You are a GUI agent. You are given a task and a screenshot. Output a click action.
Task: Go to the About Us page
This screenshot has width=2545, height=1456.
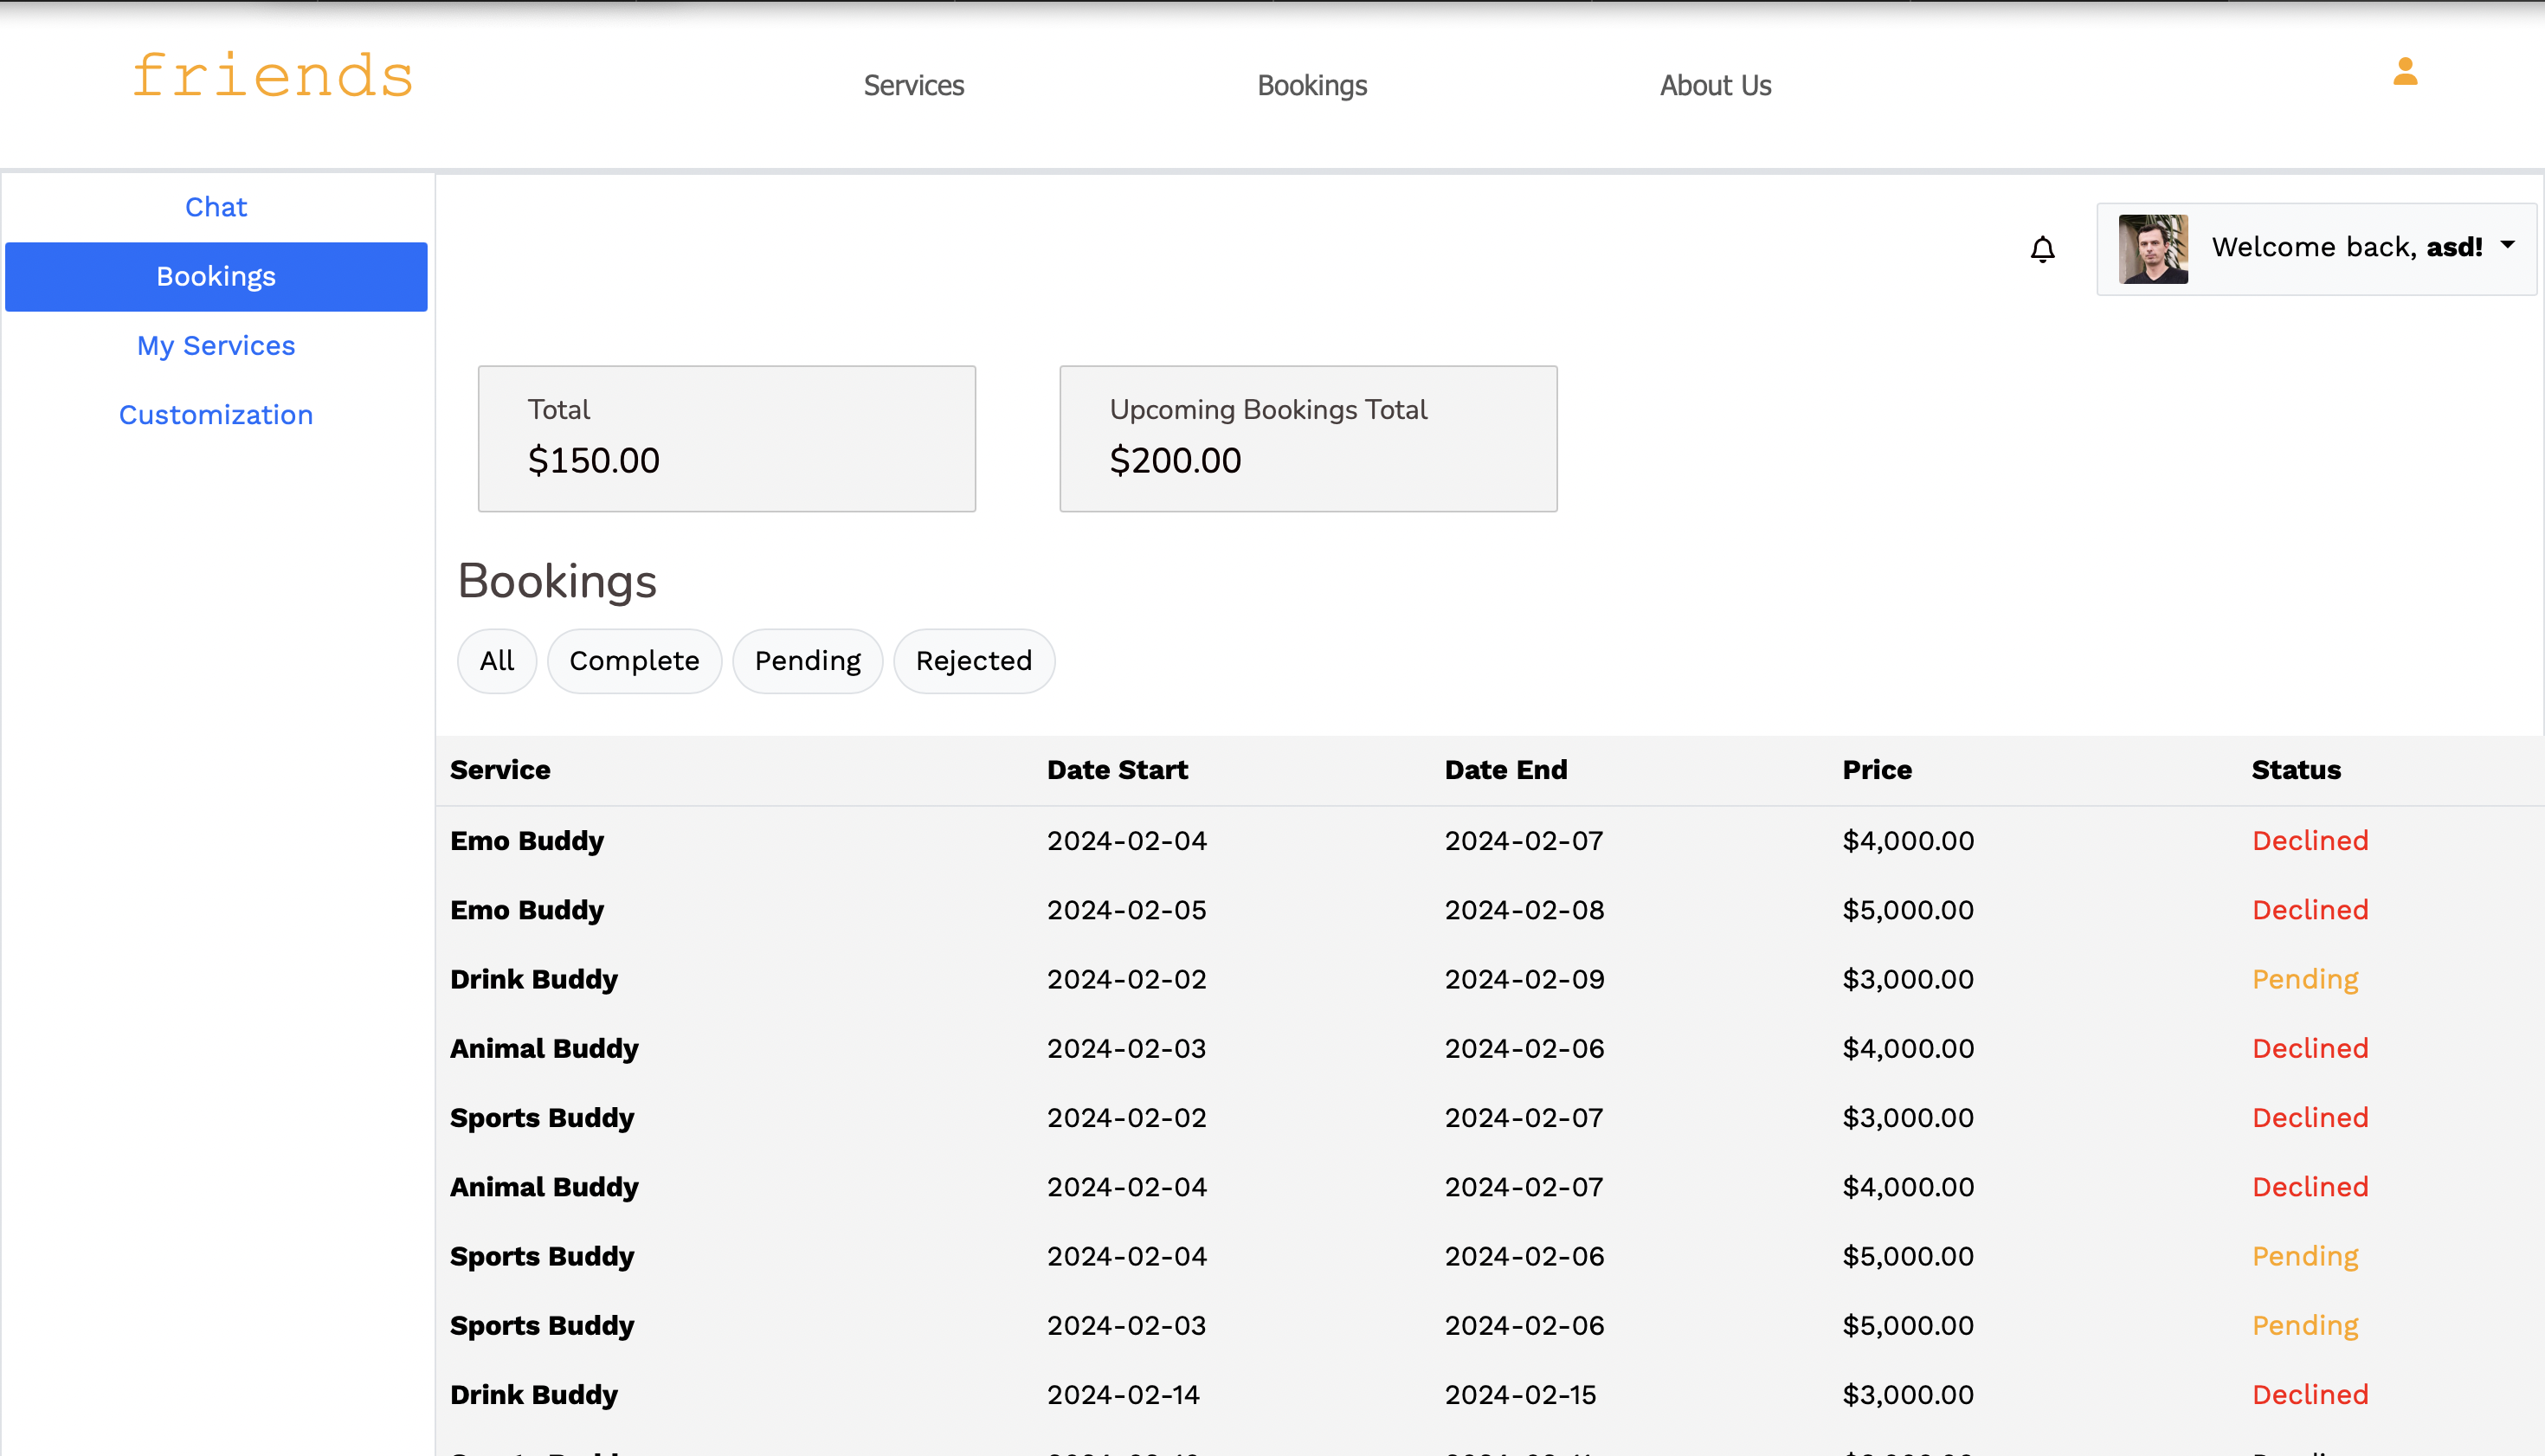click(x=1715, y=86)
